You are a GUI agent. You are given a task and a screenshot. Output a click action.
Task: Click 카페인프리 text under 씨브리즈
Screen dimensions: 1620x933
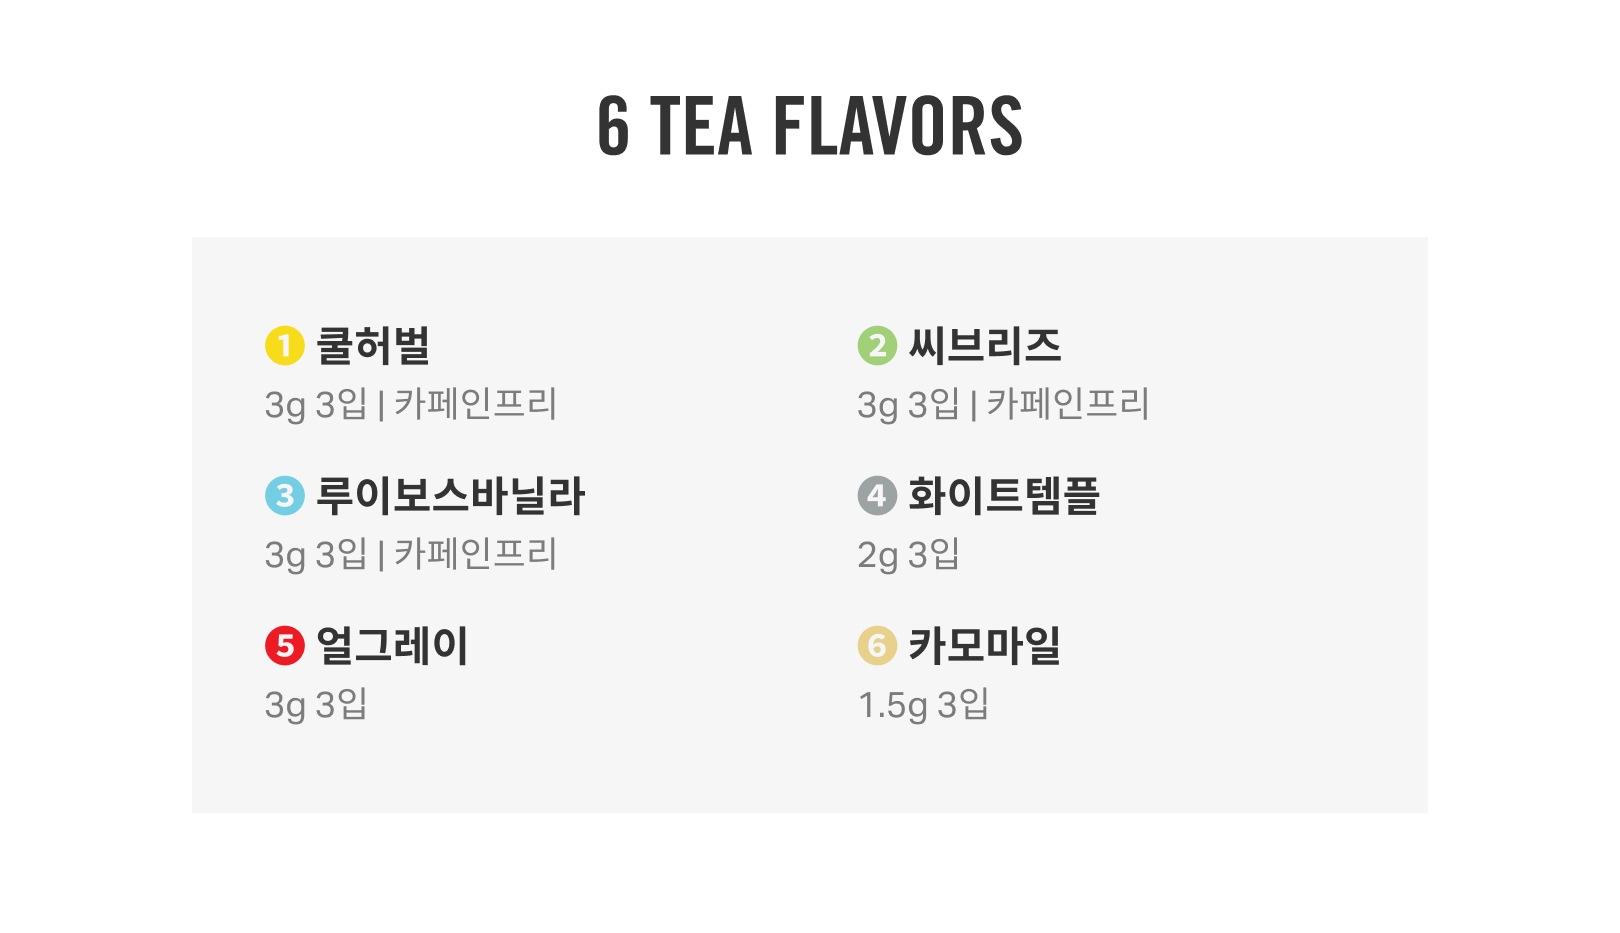click(x=1068, y=404)
